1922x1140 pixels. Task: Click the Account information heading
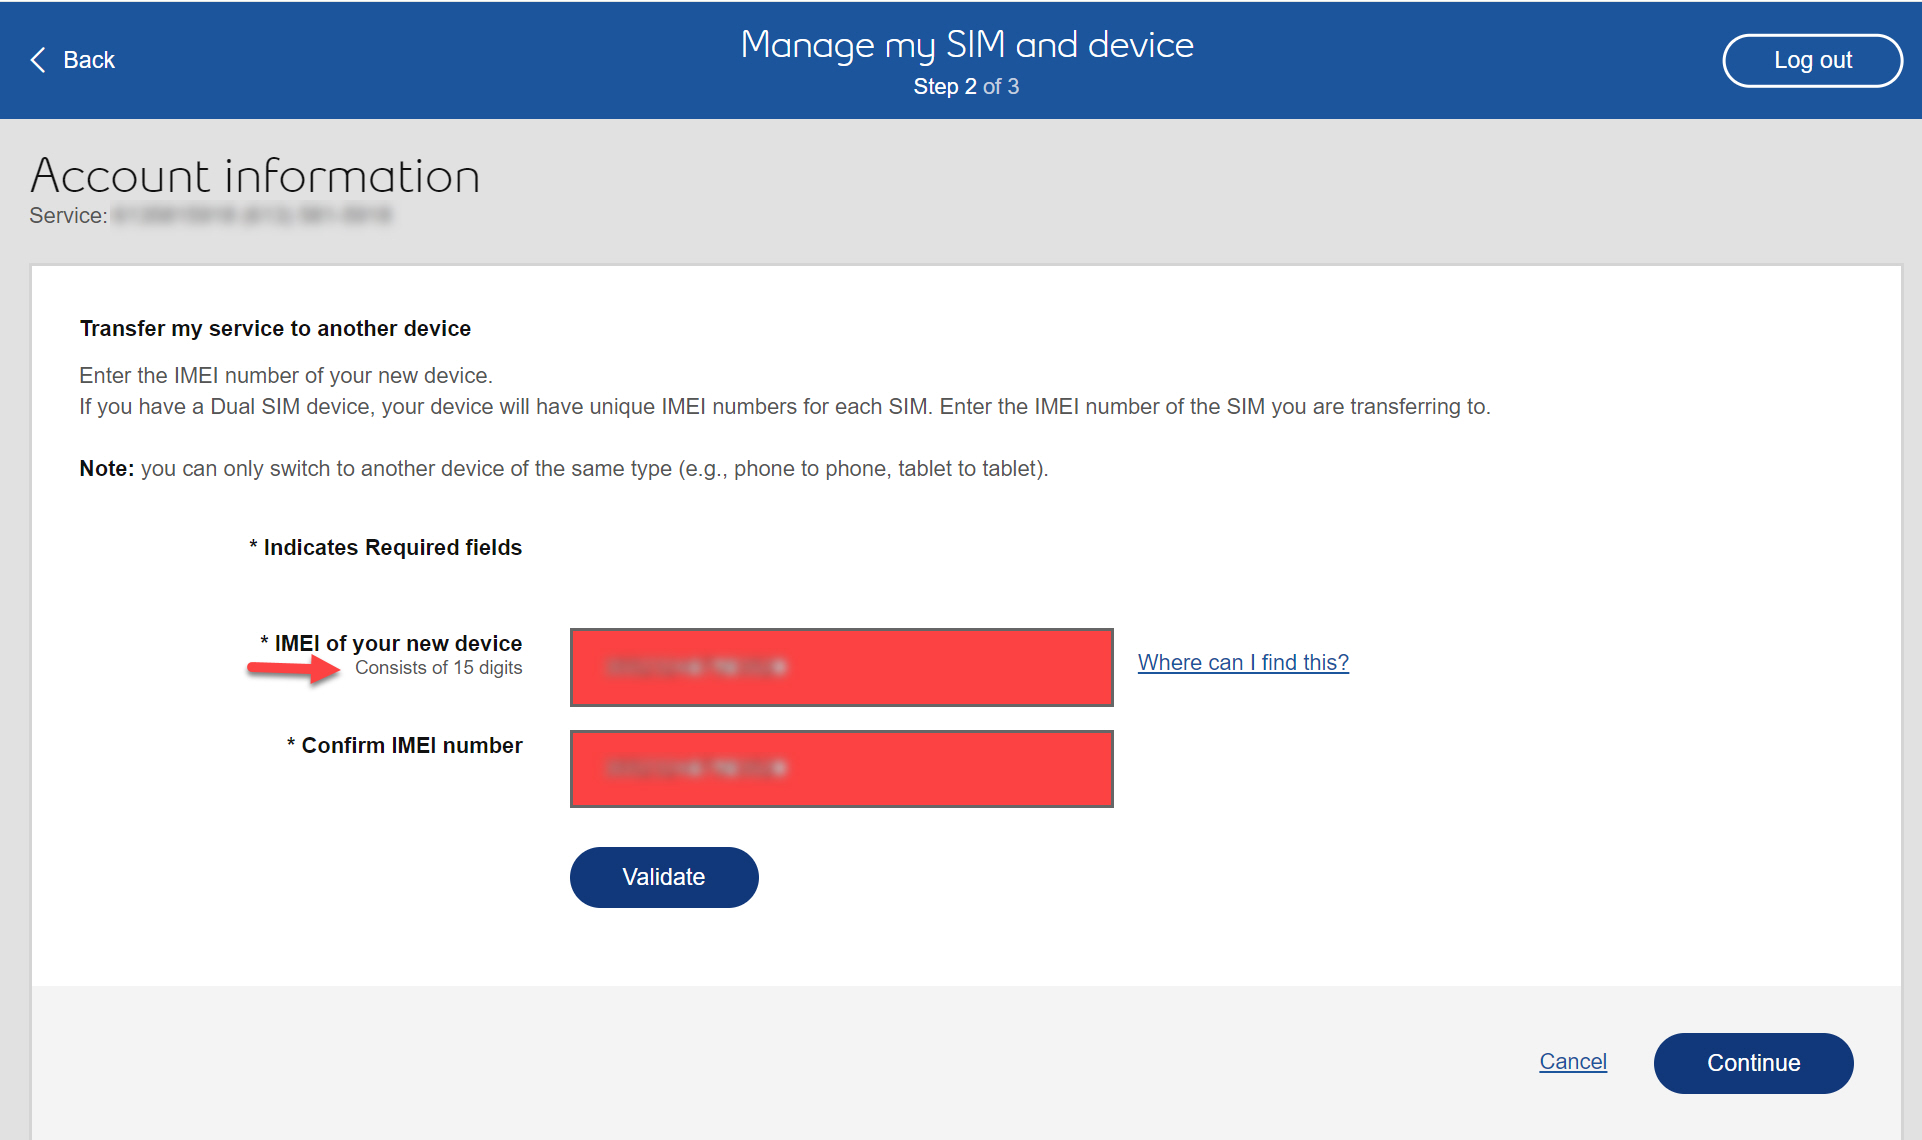(x=255, y=176)
